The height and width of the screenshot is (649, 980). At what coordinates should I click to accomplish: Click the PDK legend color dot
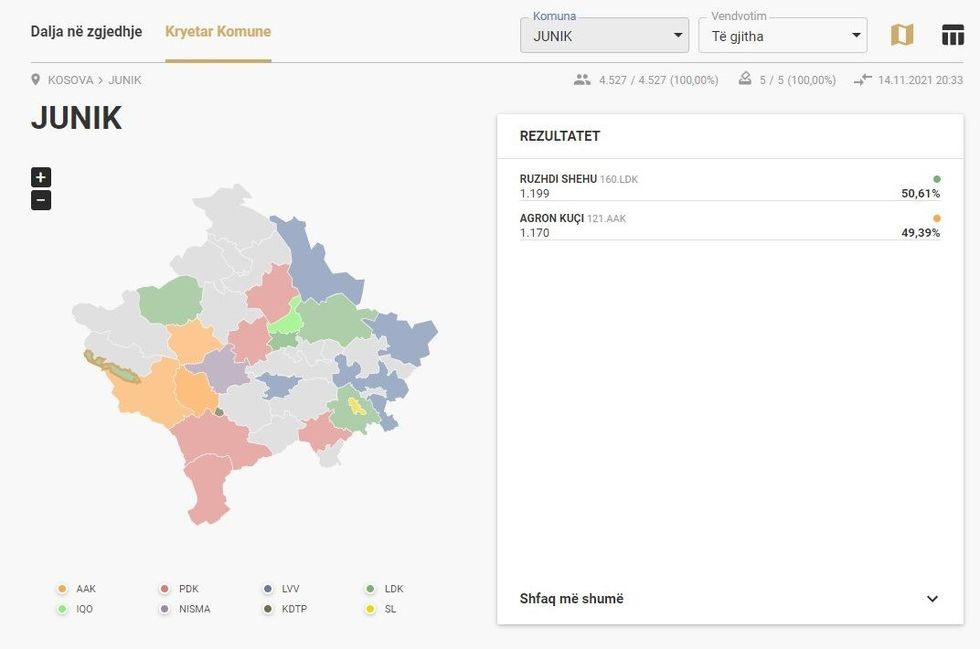click(165, 589)
